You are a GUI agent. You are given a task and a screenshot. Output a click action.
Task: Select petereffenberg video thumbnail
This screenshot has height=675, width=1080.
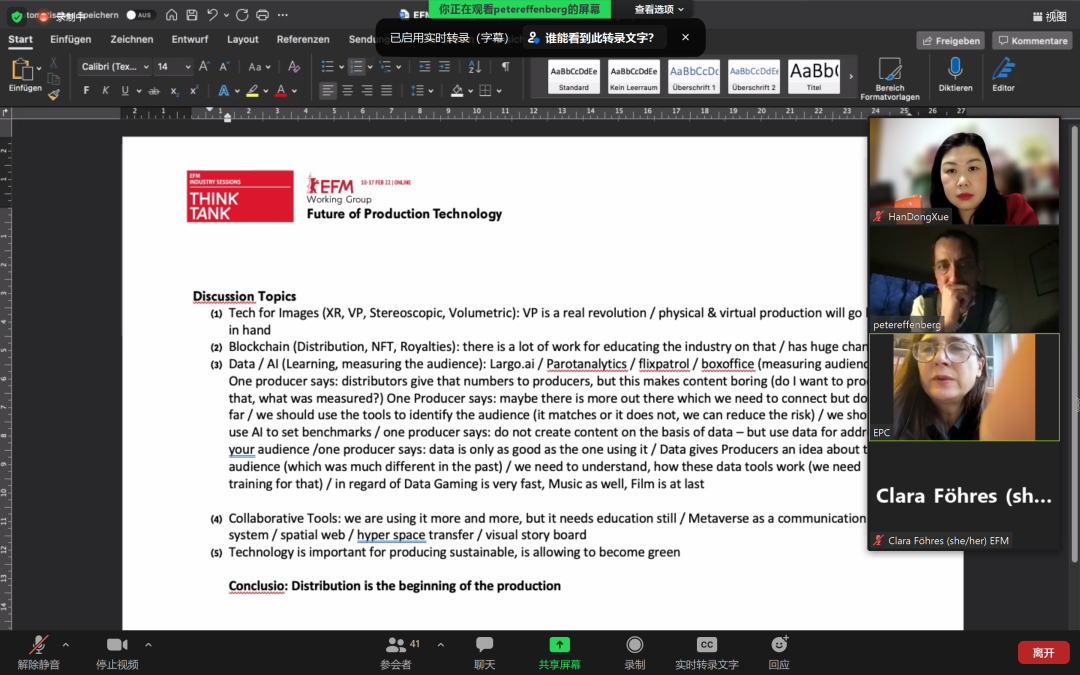point(964,279)
